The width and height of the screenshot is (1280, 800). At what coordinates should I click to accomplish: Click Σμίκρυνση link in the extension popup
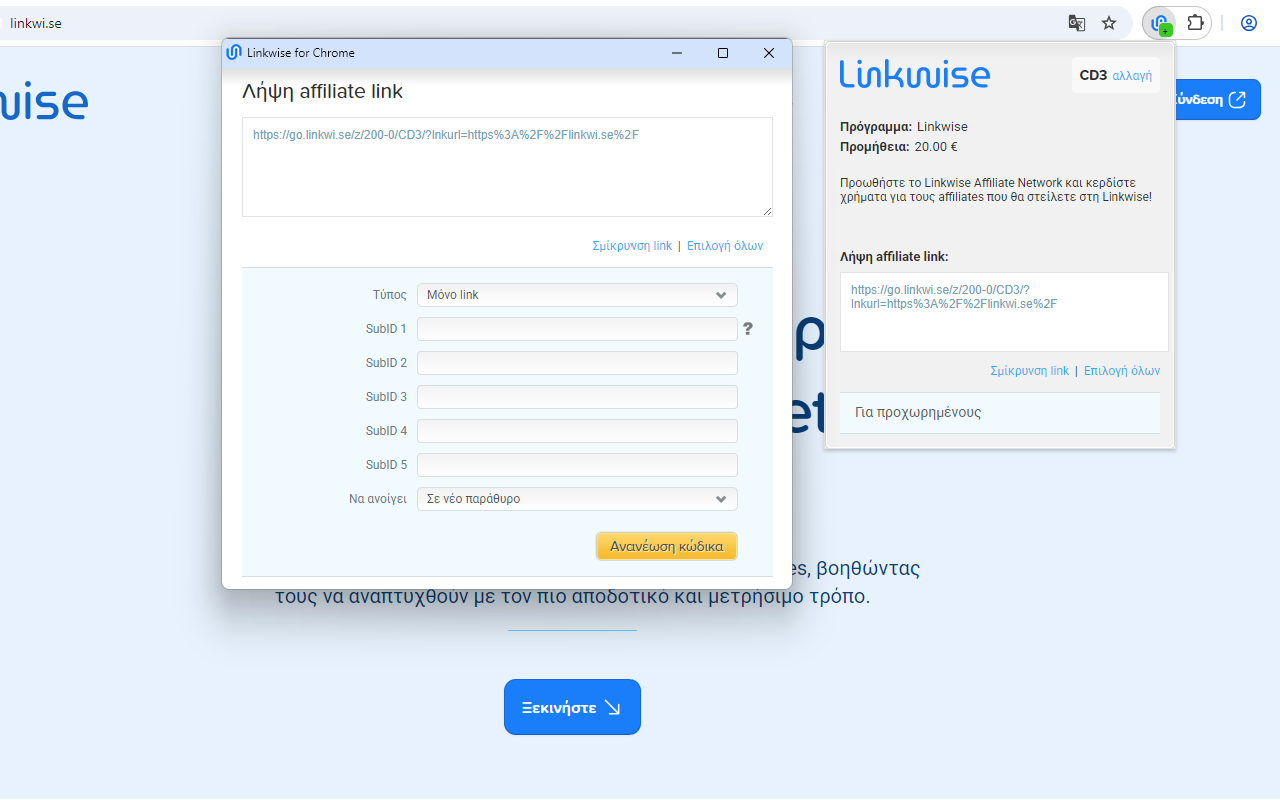tap(1029, 371)
